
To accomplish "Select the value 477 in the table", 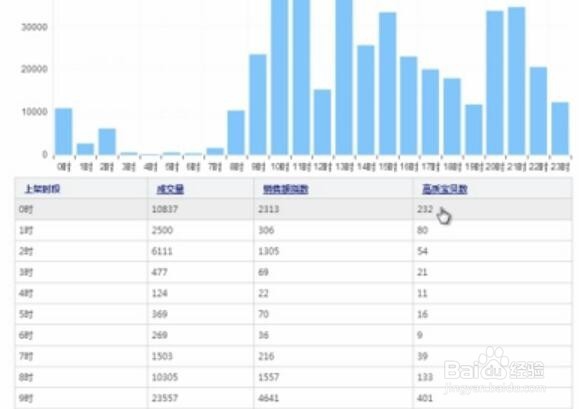I will pyautogui.click(x=160, y=272).
